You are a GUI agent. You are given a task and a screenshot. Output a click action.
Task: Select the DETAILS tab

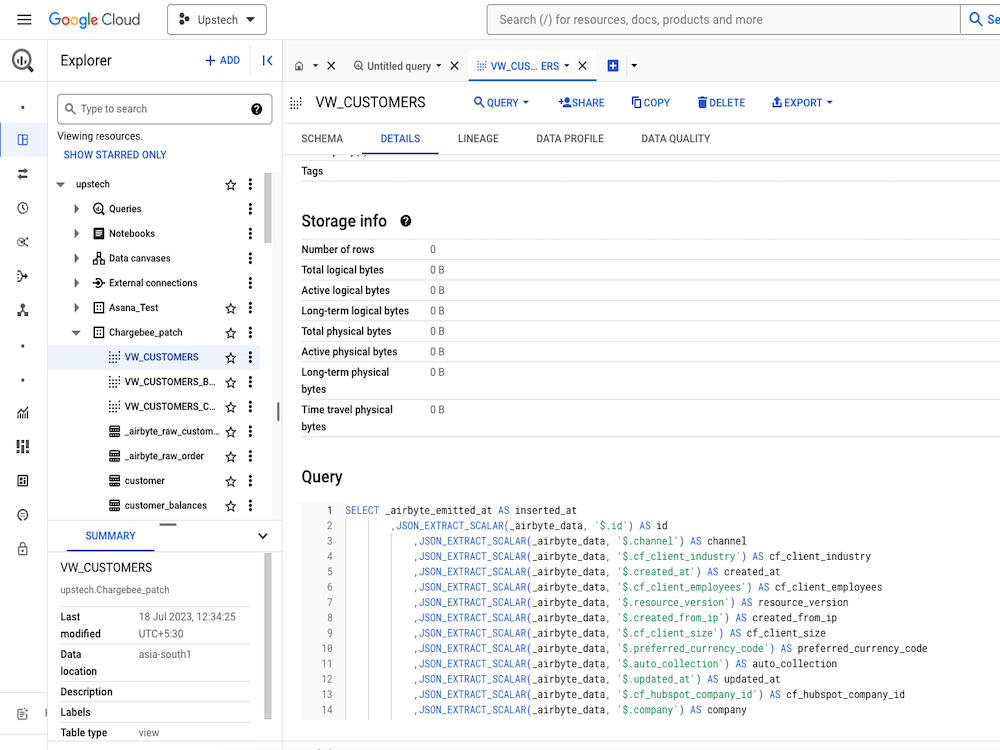401,138
